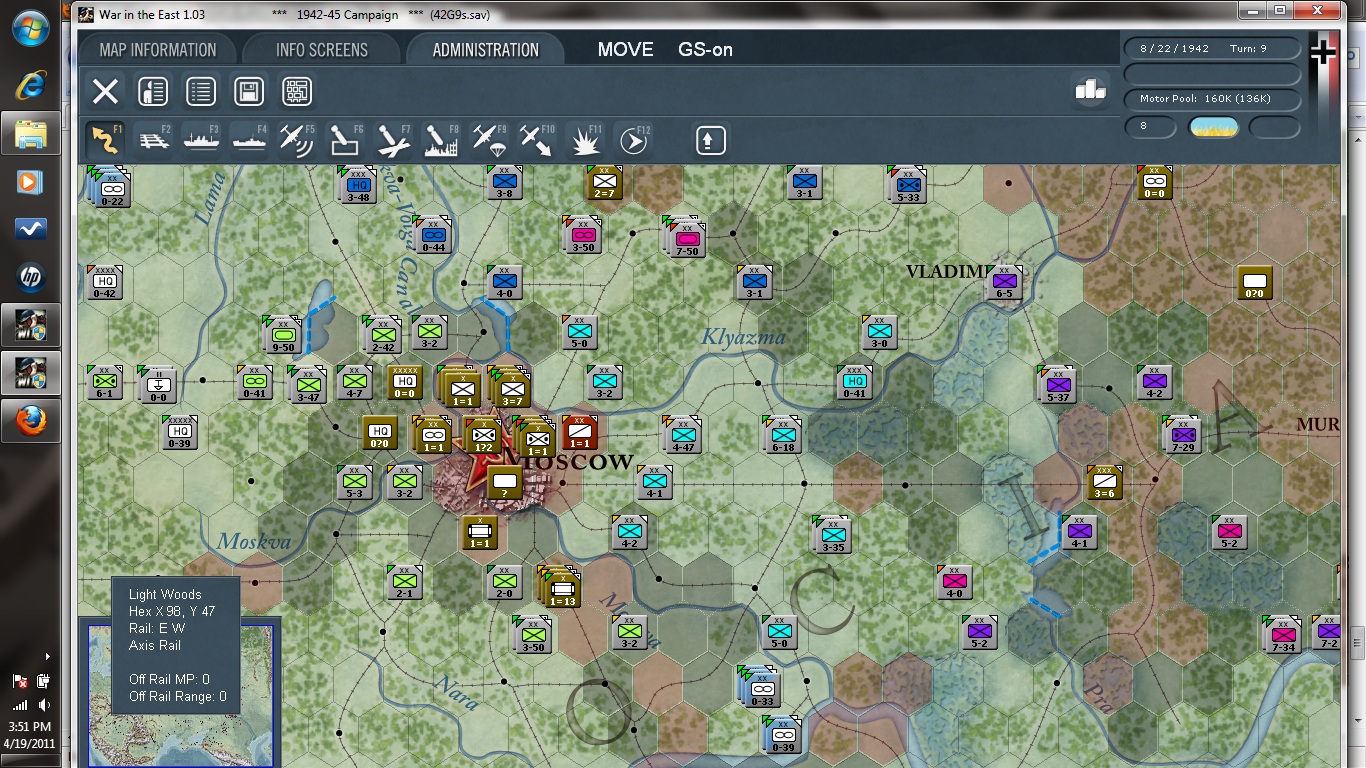Switch to the INFO SCREENS tab

click(322, 50)
